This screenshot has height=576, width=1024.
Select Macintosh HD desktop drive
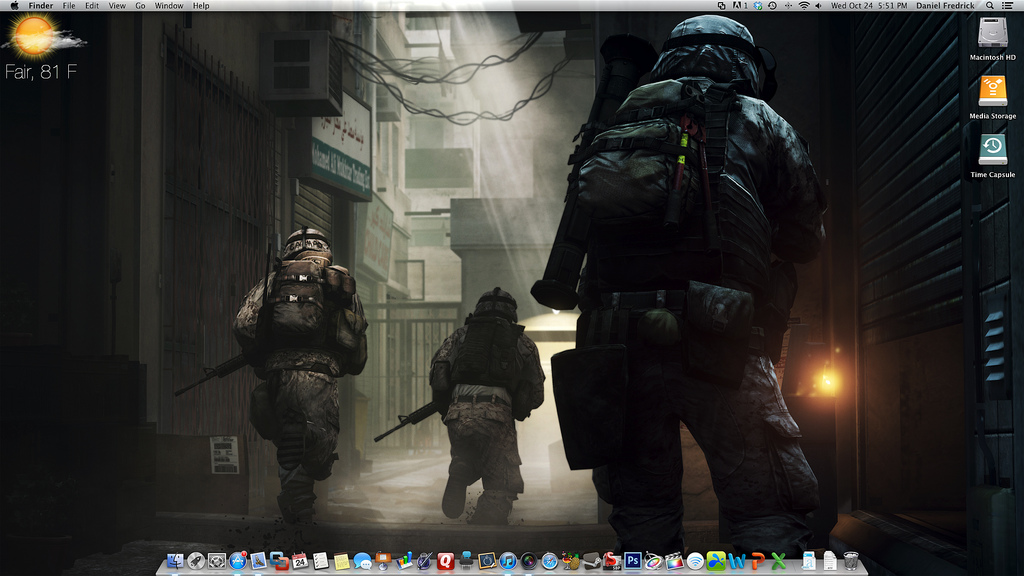point(993,39)
